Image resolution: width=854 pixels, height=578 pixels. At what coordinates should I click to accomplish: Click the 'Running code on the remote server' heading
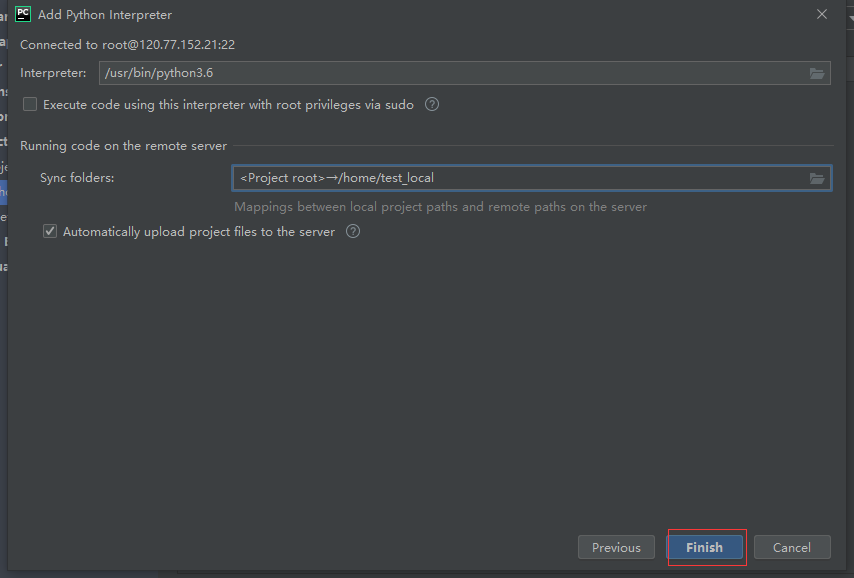[x=123, y=146]
